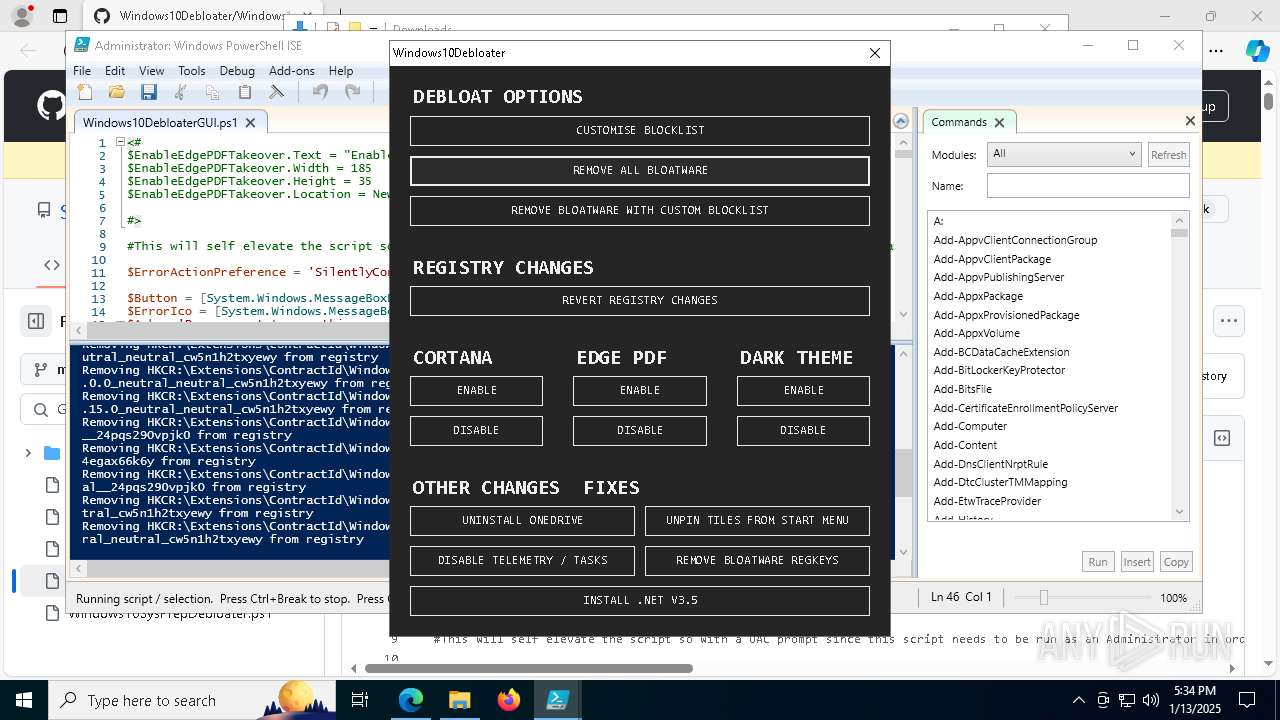Open Firefox from the taskbar

tap(509, 700)
